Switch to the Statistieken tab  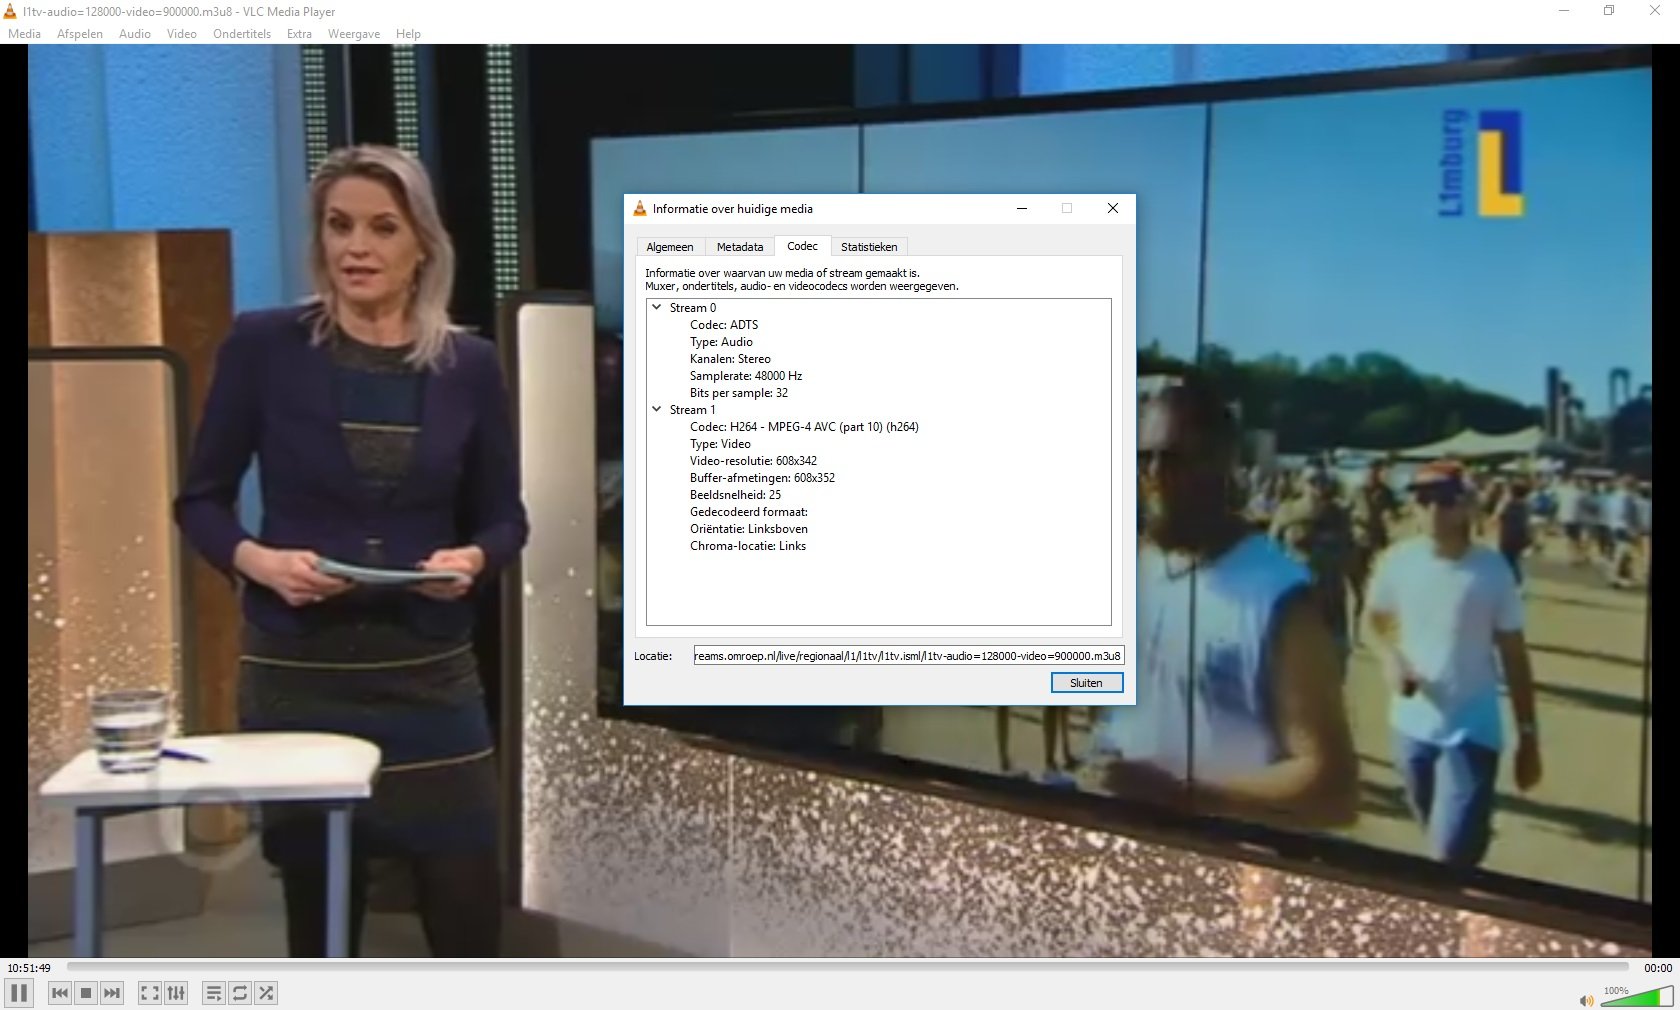pyautogui.click(x=868, y=246)
